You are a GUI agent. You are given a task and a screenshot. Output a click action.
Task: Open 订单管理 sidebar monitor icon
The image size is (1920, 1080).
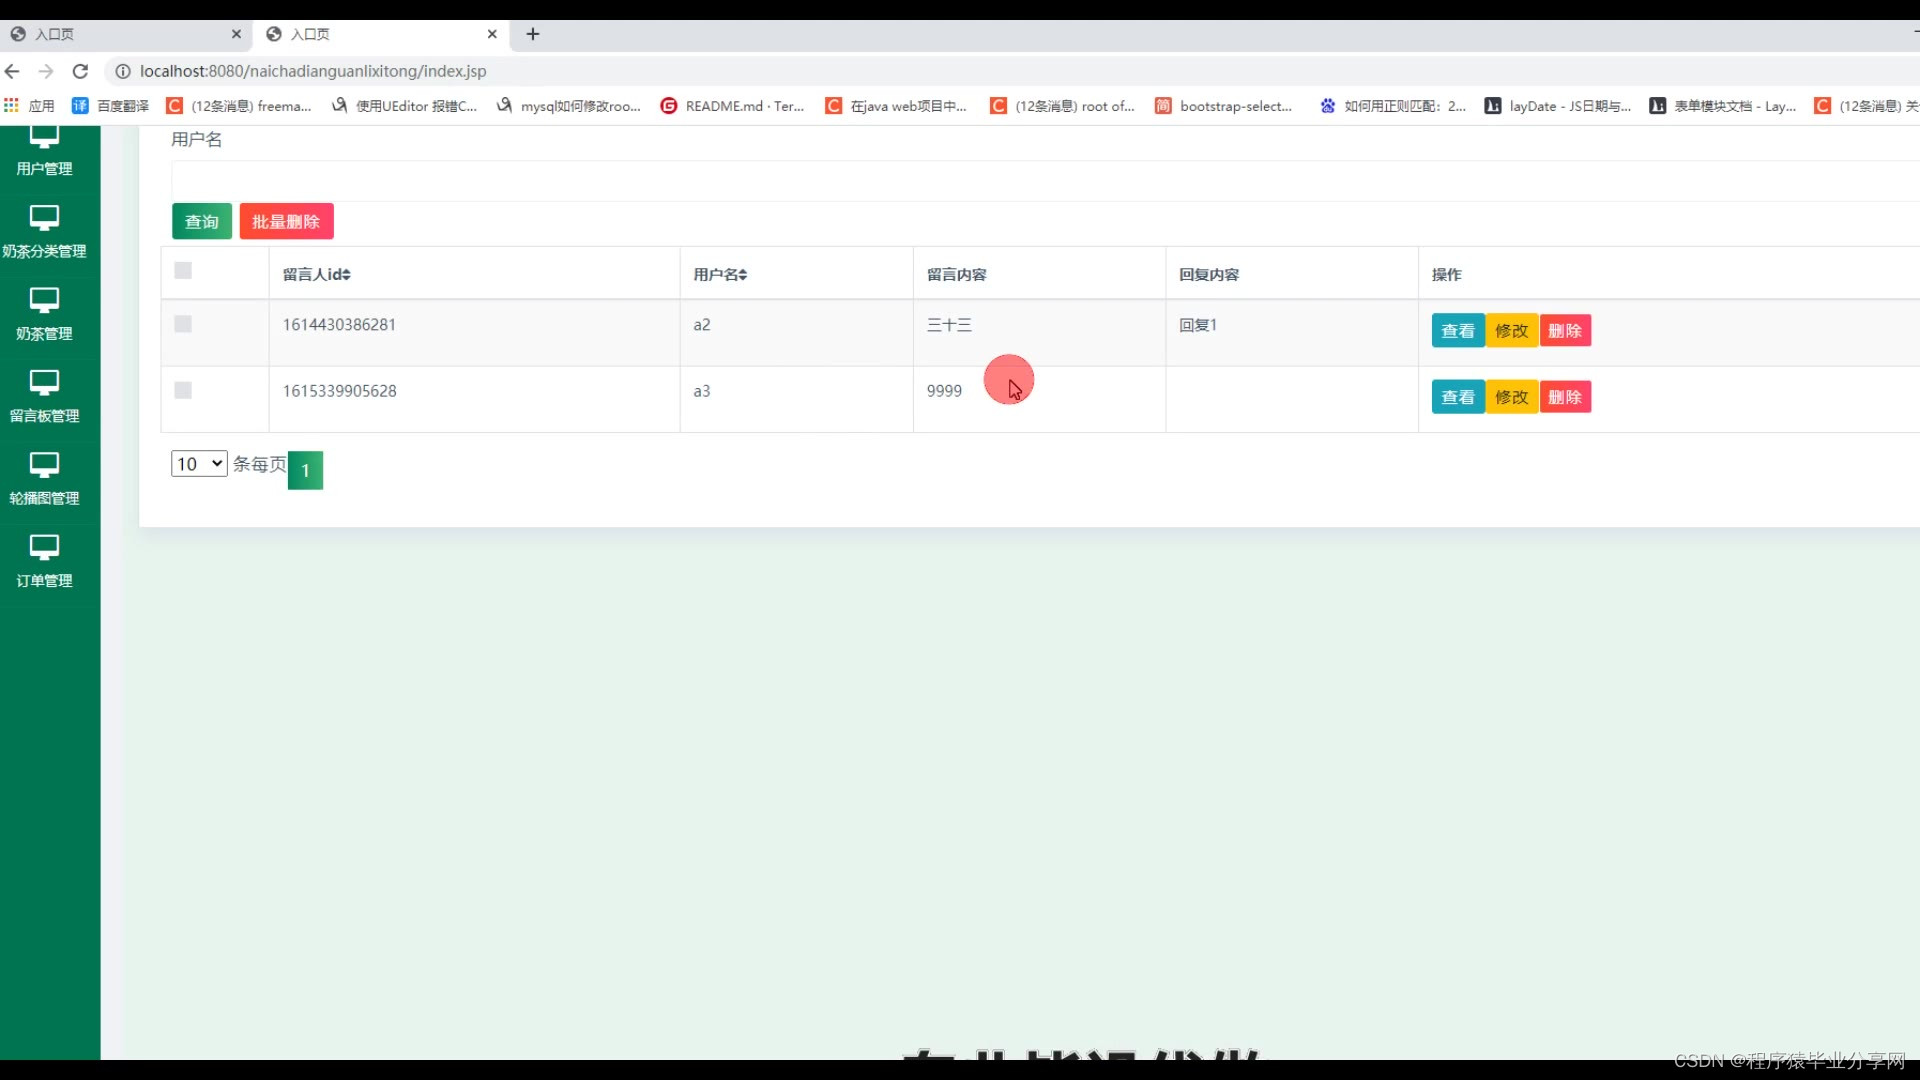(x=44, y=546)
